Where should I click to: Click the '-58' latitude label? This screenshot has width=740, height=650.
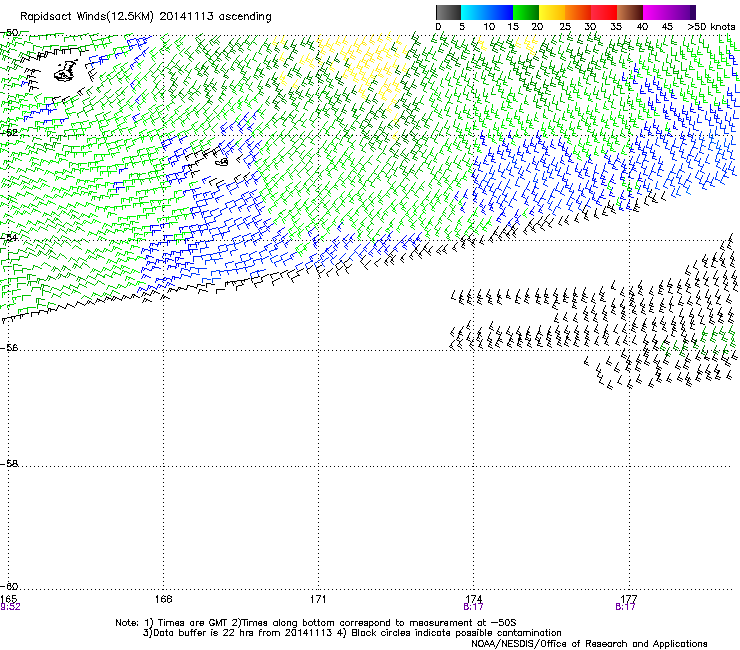click(9, 464)
